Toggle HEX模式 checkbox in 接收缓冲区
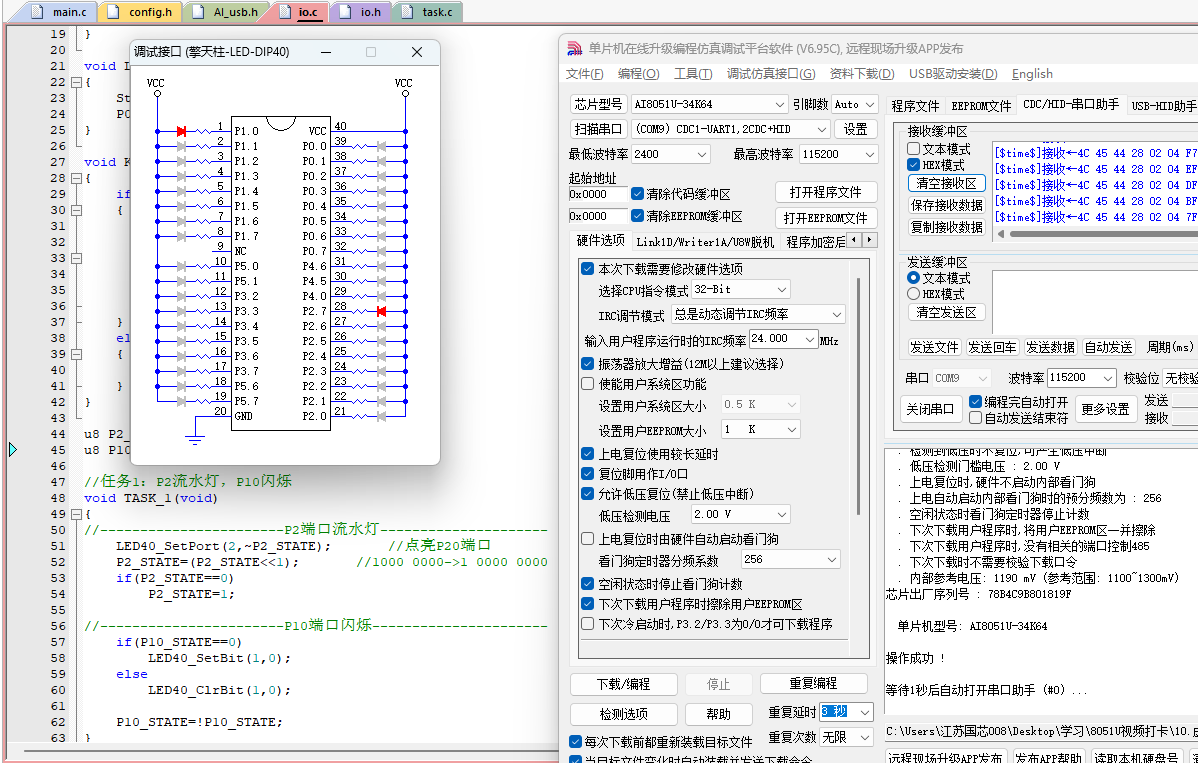The image size is (1198, 763). tap(913, 165)
